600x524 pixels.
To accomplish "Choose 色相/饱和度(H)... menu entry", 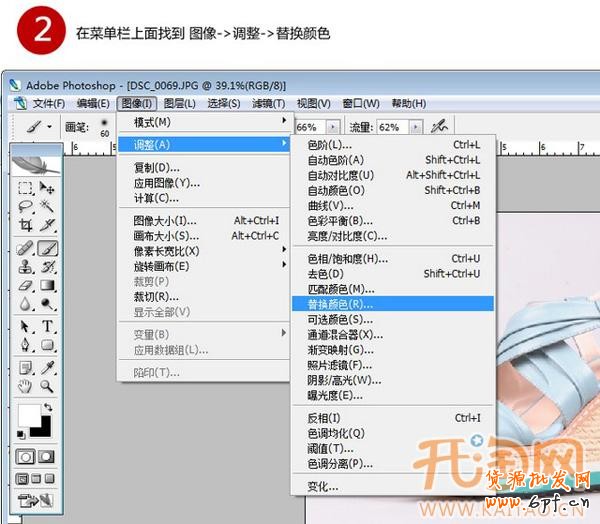I will tap(347, 259).
